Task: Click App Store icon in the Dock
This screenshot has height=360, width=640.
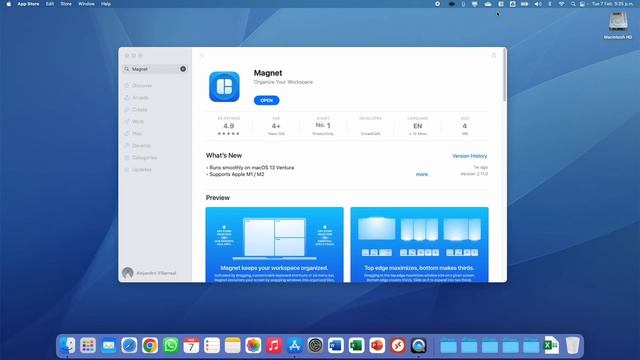Action: [x=294, y=346]
